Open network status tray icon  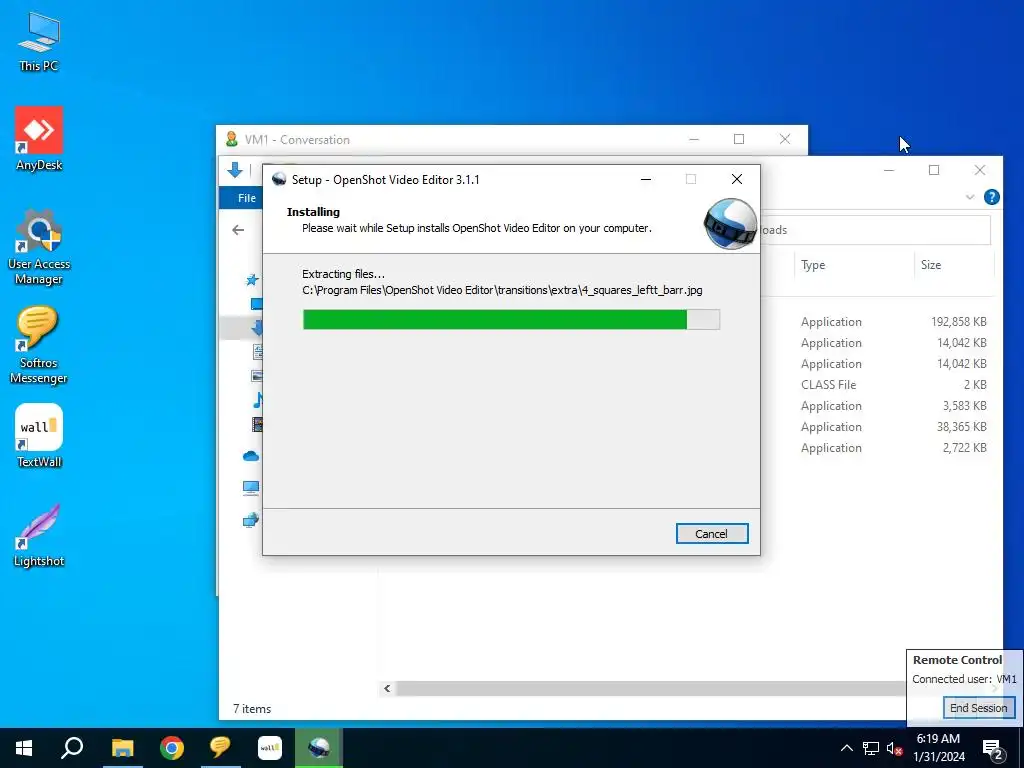[871, 748]
